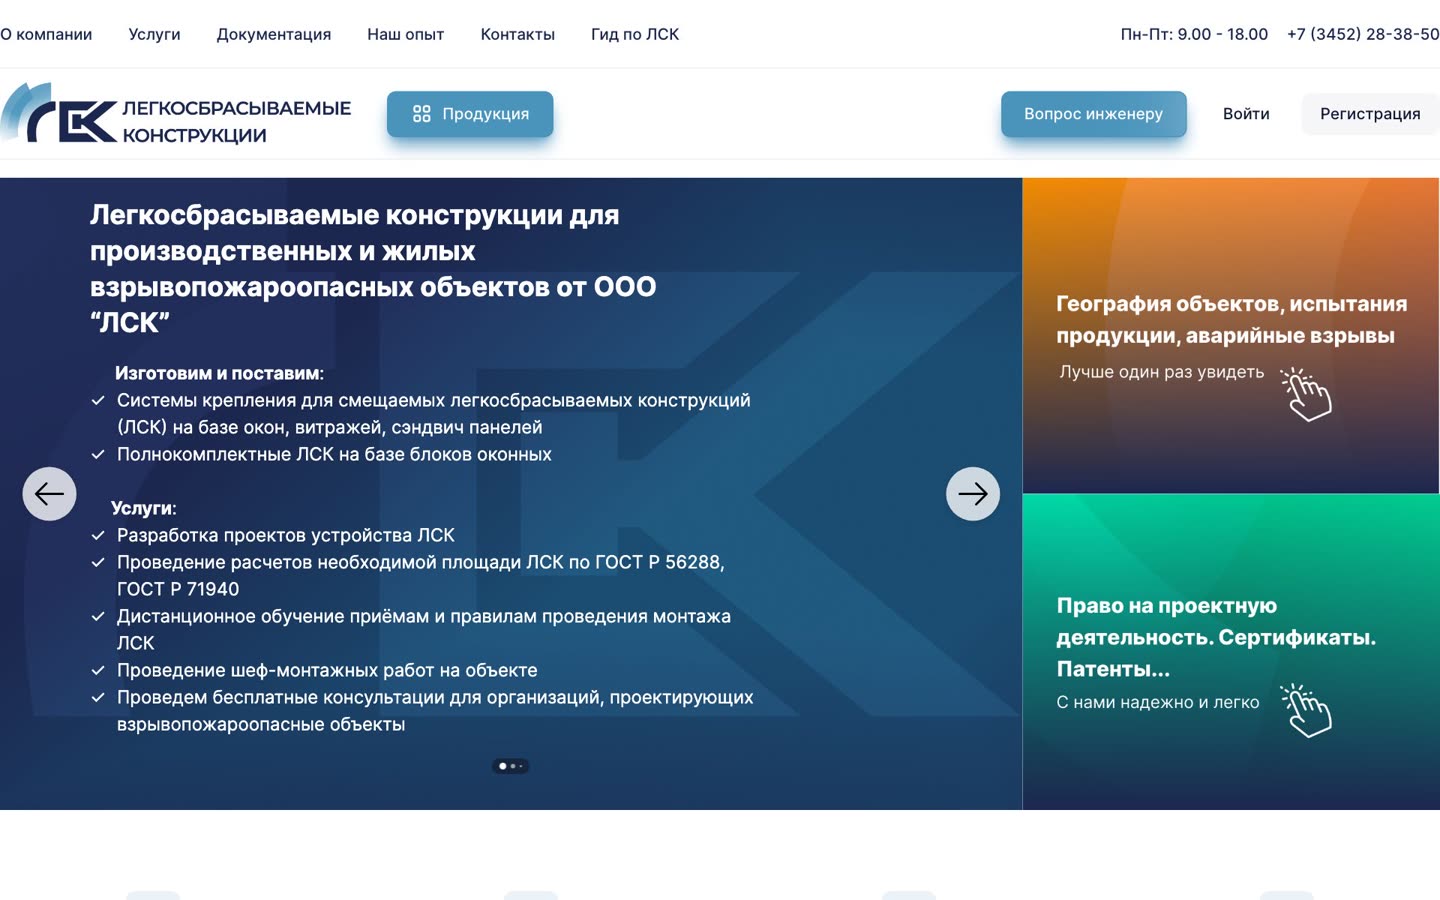The height and width of the screenshot is (900, 1440).
Task: Open the Контакты menu item
Action: pos(517,34)
